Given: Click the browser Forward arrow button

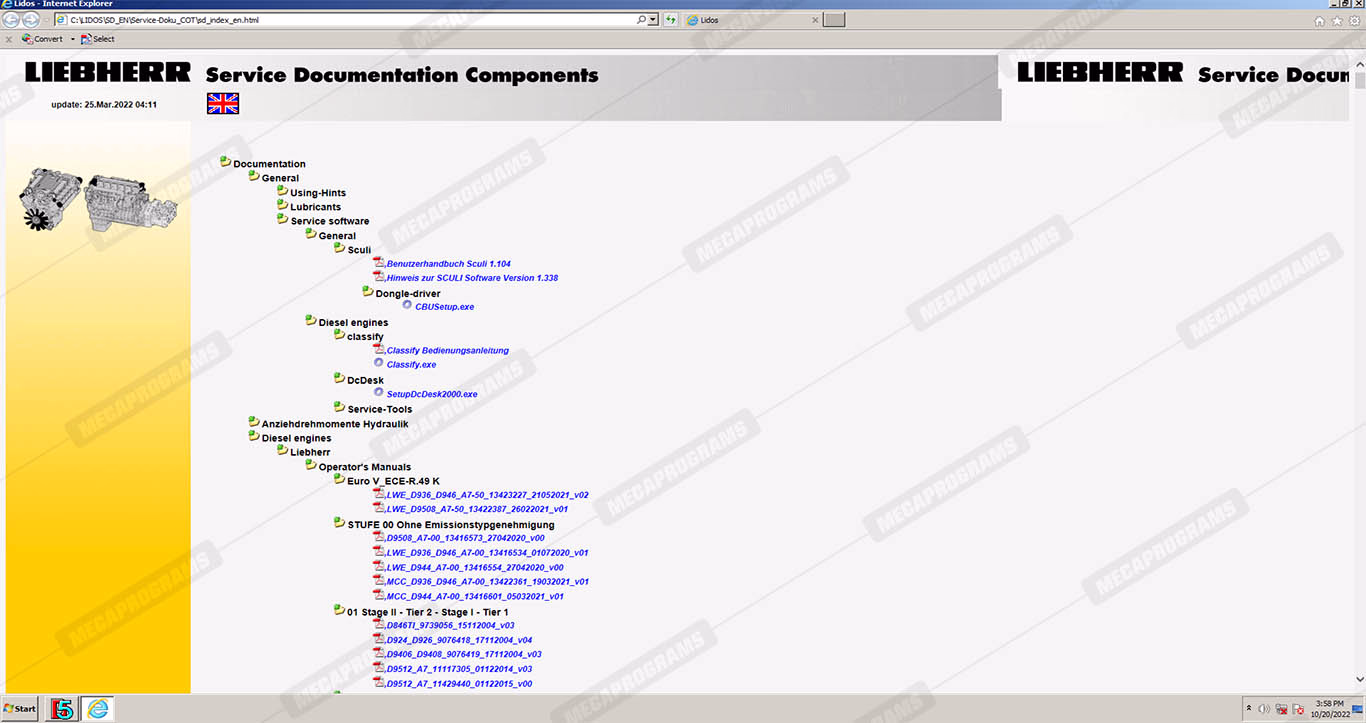Looking at the screenshot, I should [x=32, y=20].
